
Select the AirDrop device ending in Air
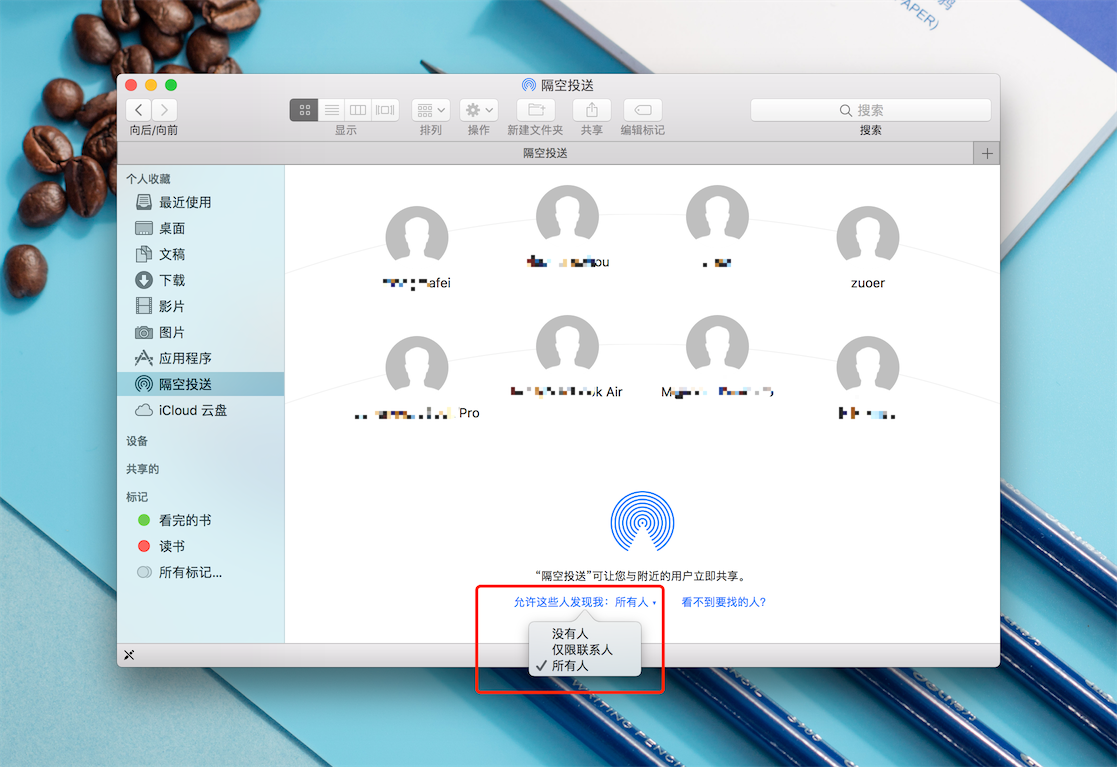tap(567, 346)
